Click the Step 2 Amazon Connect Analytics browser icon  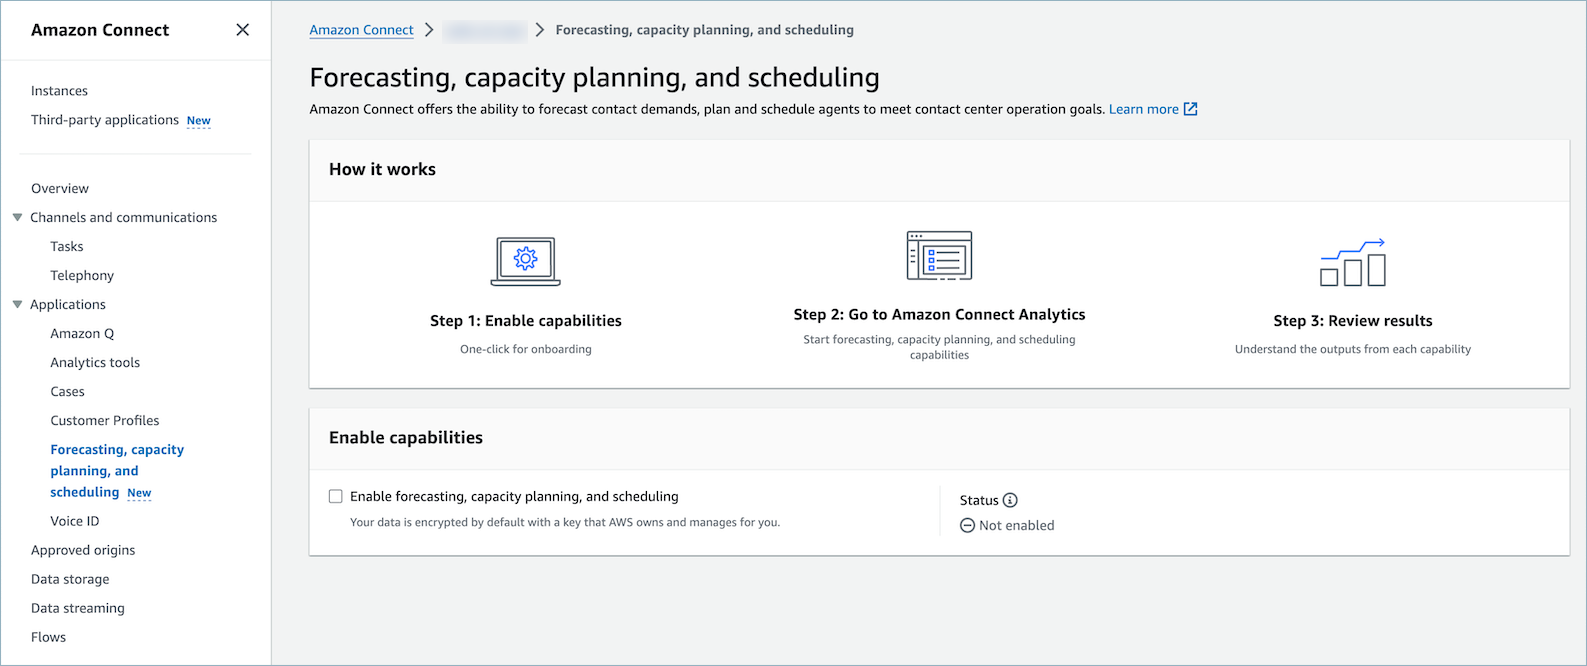tap(939, 255)
